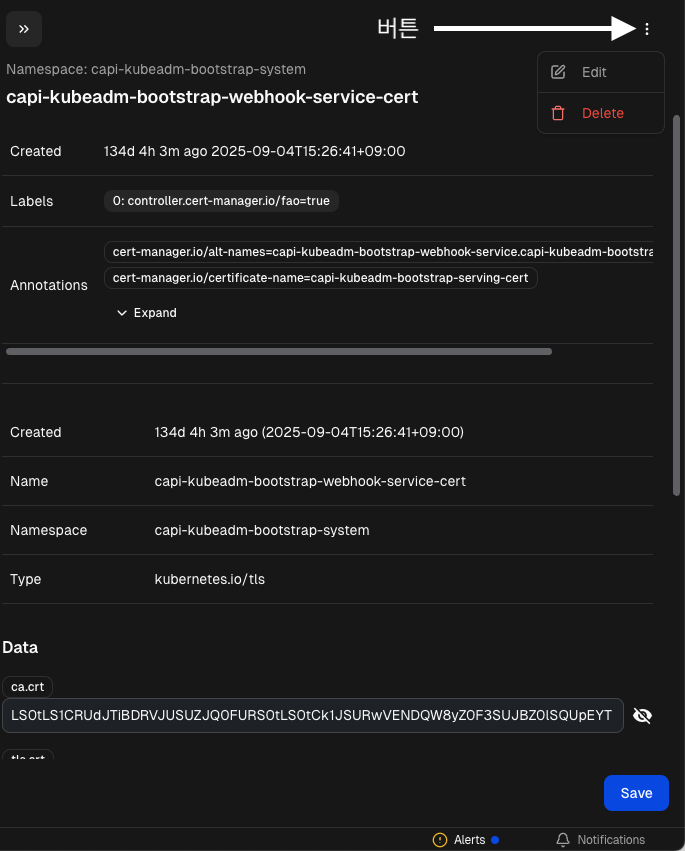Click the cert-manager.io/certificate-name annotation chip
Viewport: 685px width, 851px height.
pyautogui.click(x=320, y=278)
